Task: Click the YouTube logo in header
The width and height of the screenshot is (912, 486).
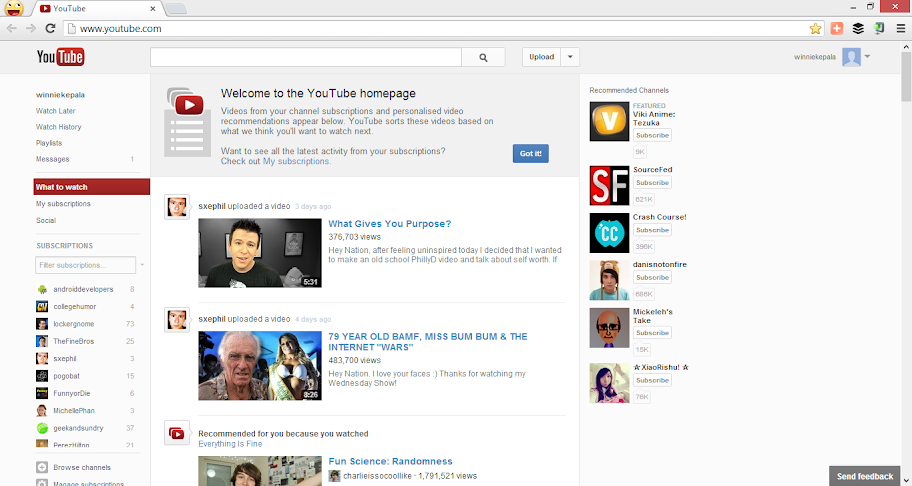Action: pos(60,57)
